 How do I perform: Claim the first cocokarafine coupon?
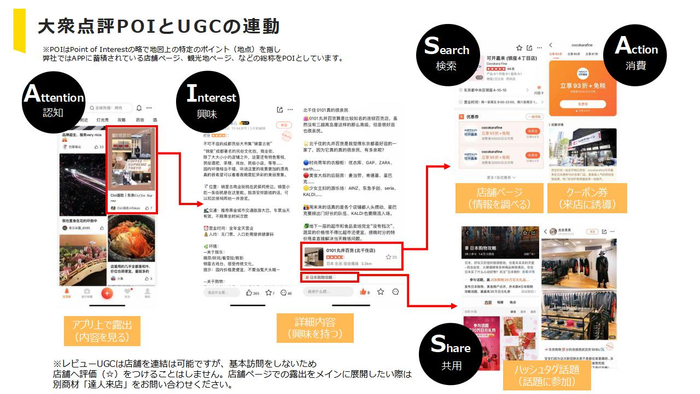pos(533,131)
